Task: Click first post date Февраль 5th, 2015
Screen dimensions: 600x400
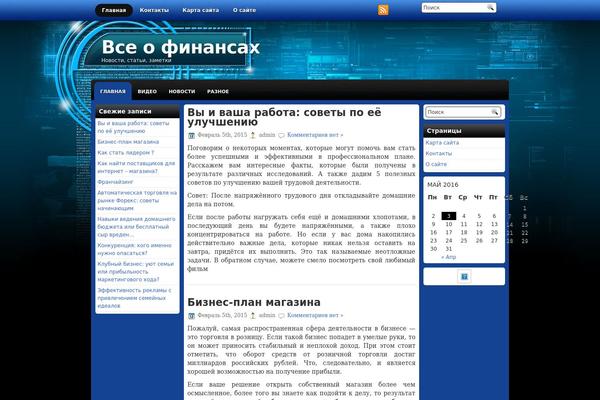Action: click(x=222, y=135)
